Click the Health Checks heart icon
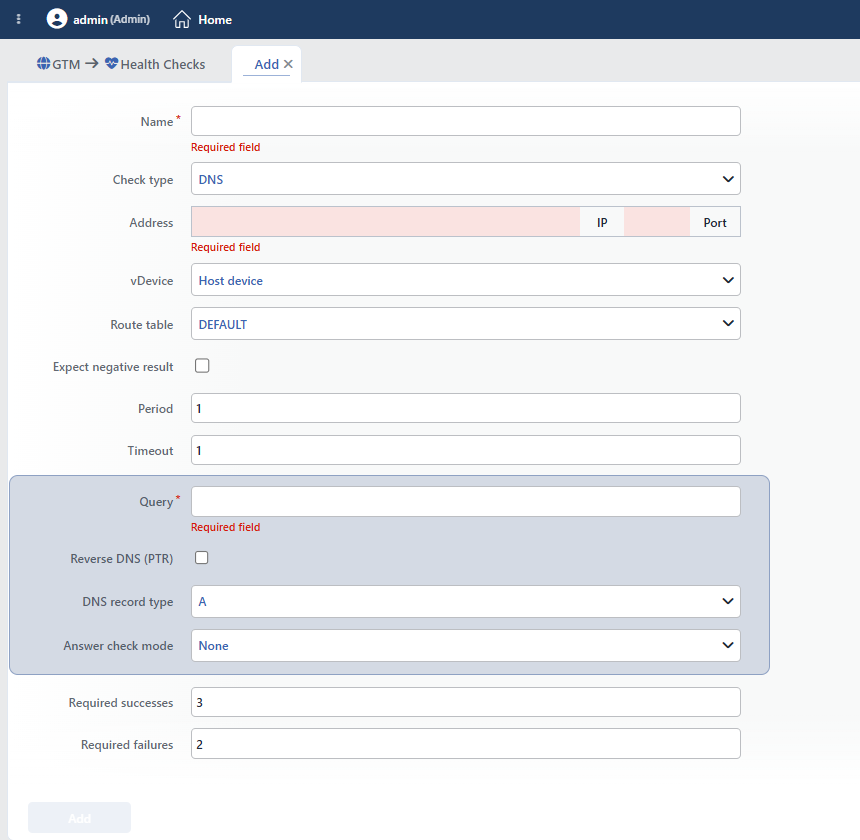Viewport: 860px width, 840px height. coord(111,64)
